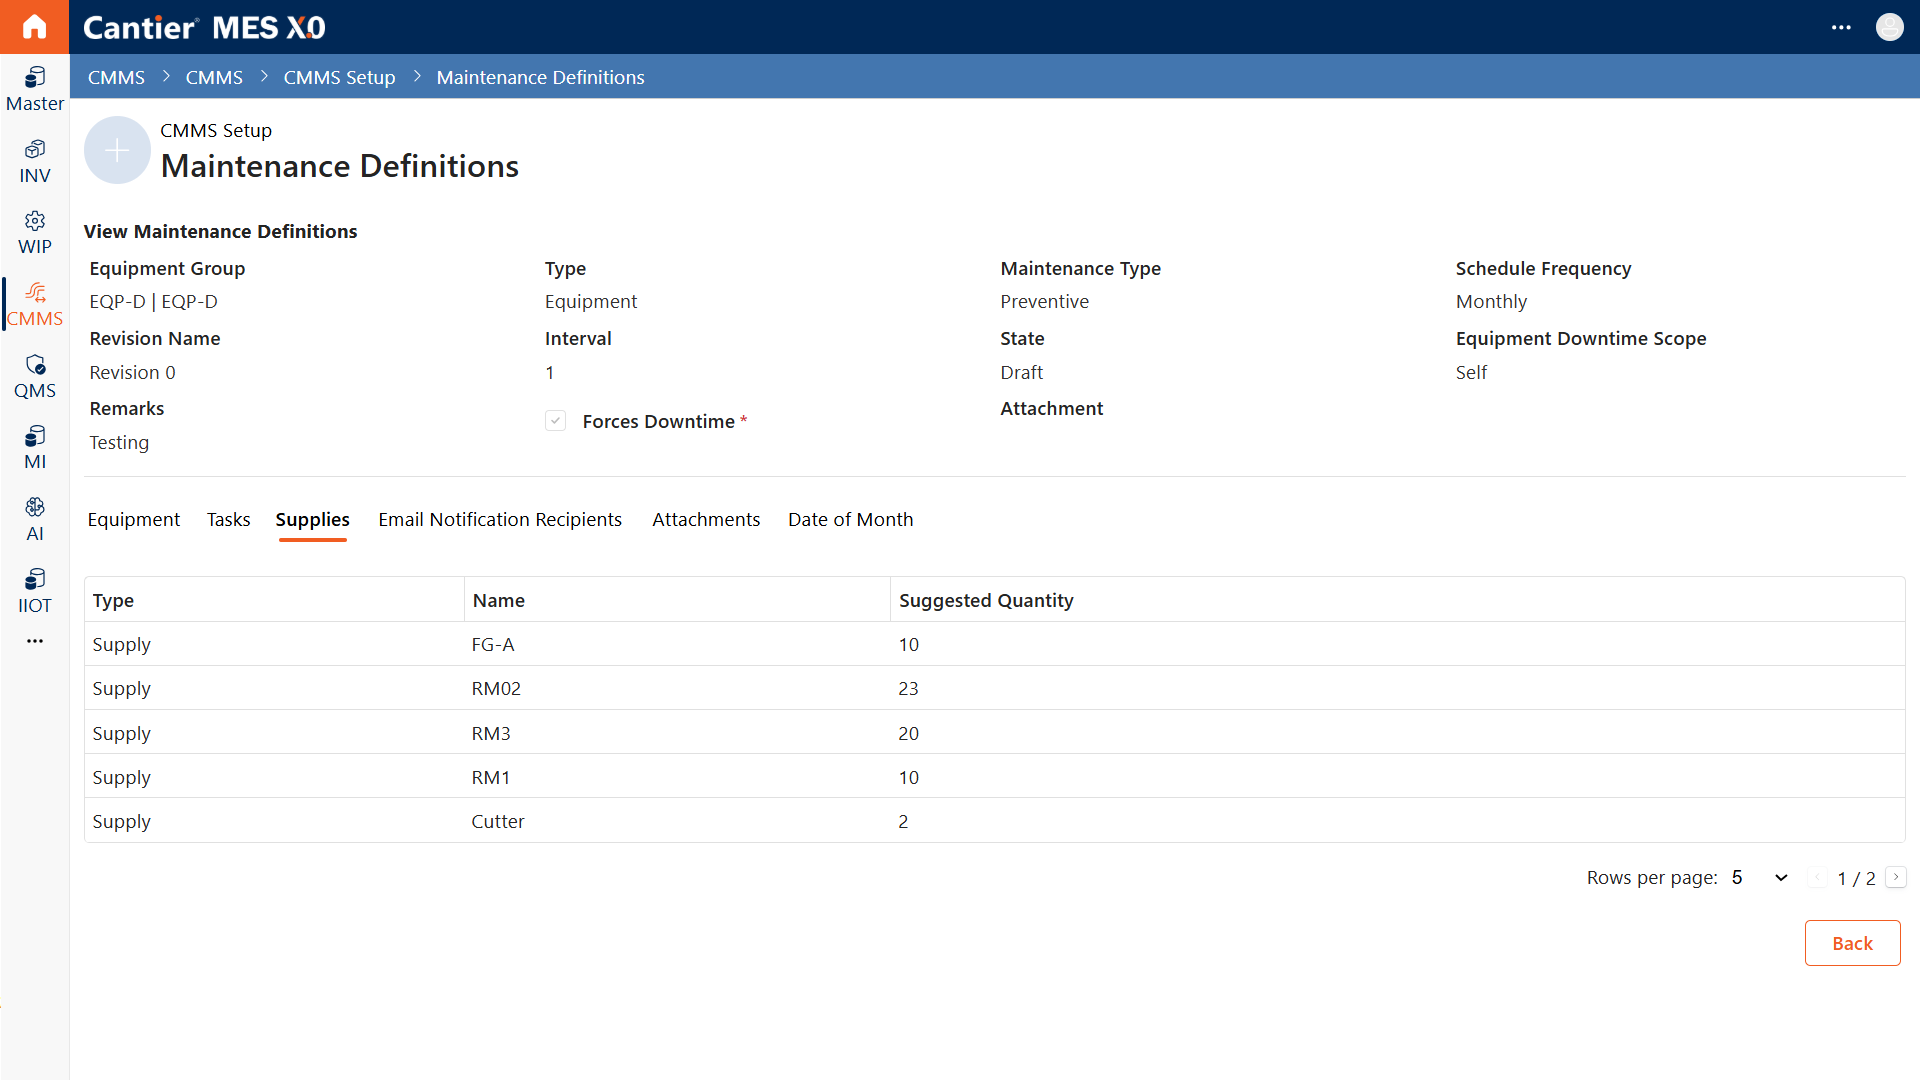Open the AI module icon
The image size is (1920, 1080).
(35, 520)
